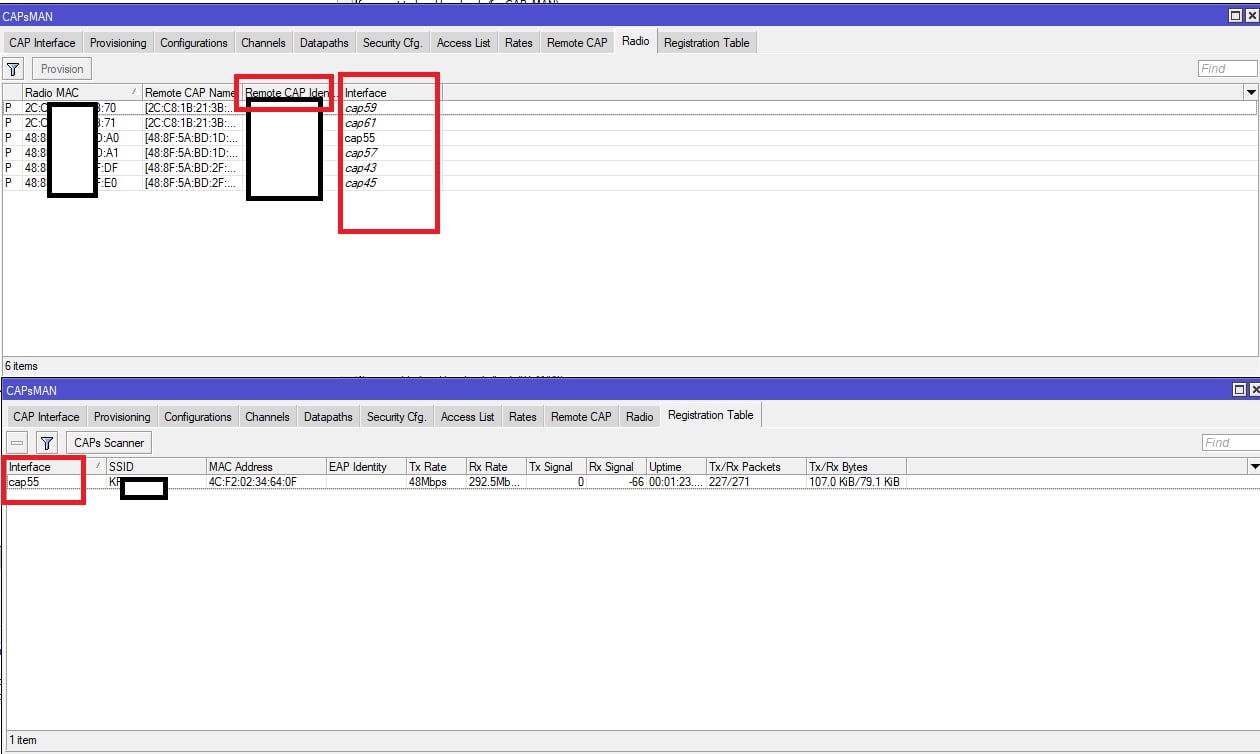This screenshot has width=1260, height=754.
Task: Click the Provision button
Action: 62,69
